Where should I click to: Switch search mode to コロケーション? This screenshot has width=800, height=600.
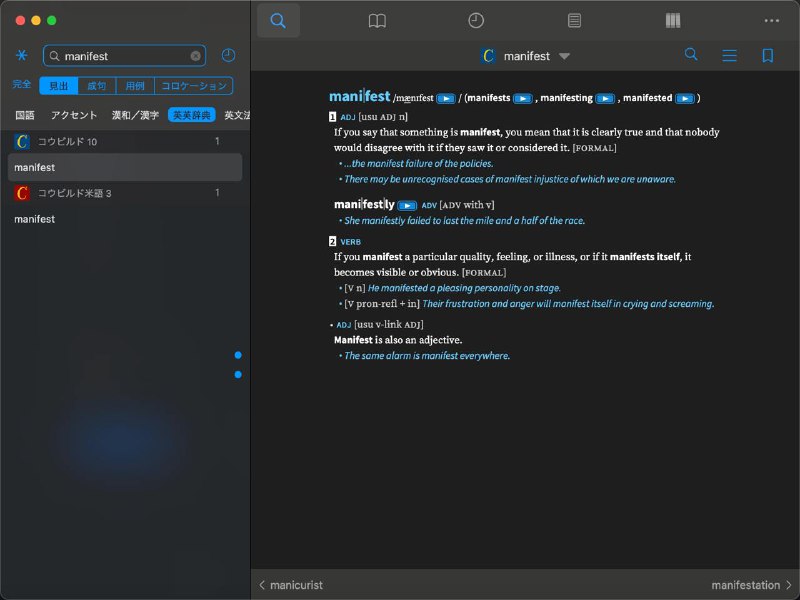tap(194, 86)
